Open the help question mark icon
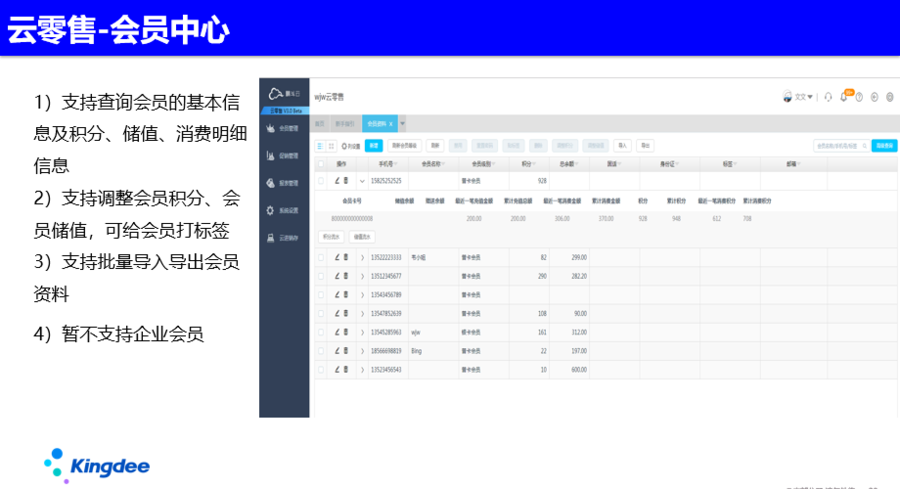Screen dimensions: 900x489 [859, 97]
